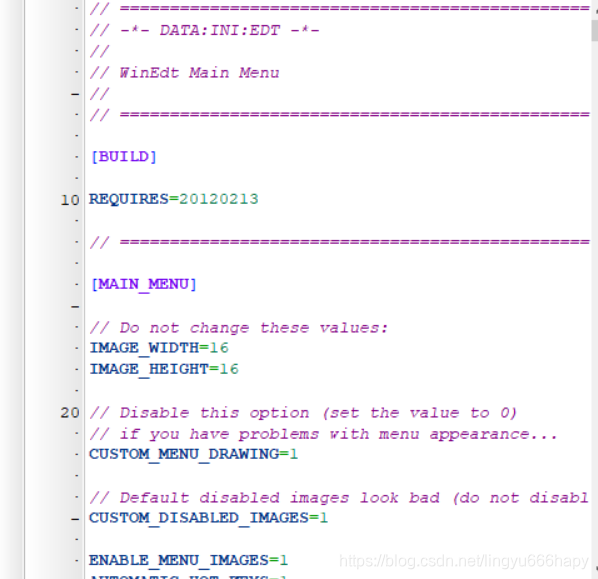
Task: Click line number 10 in the gutter
Action: [x=70, y=200]
